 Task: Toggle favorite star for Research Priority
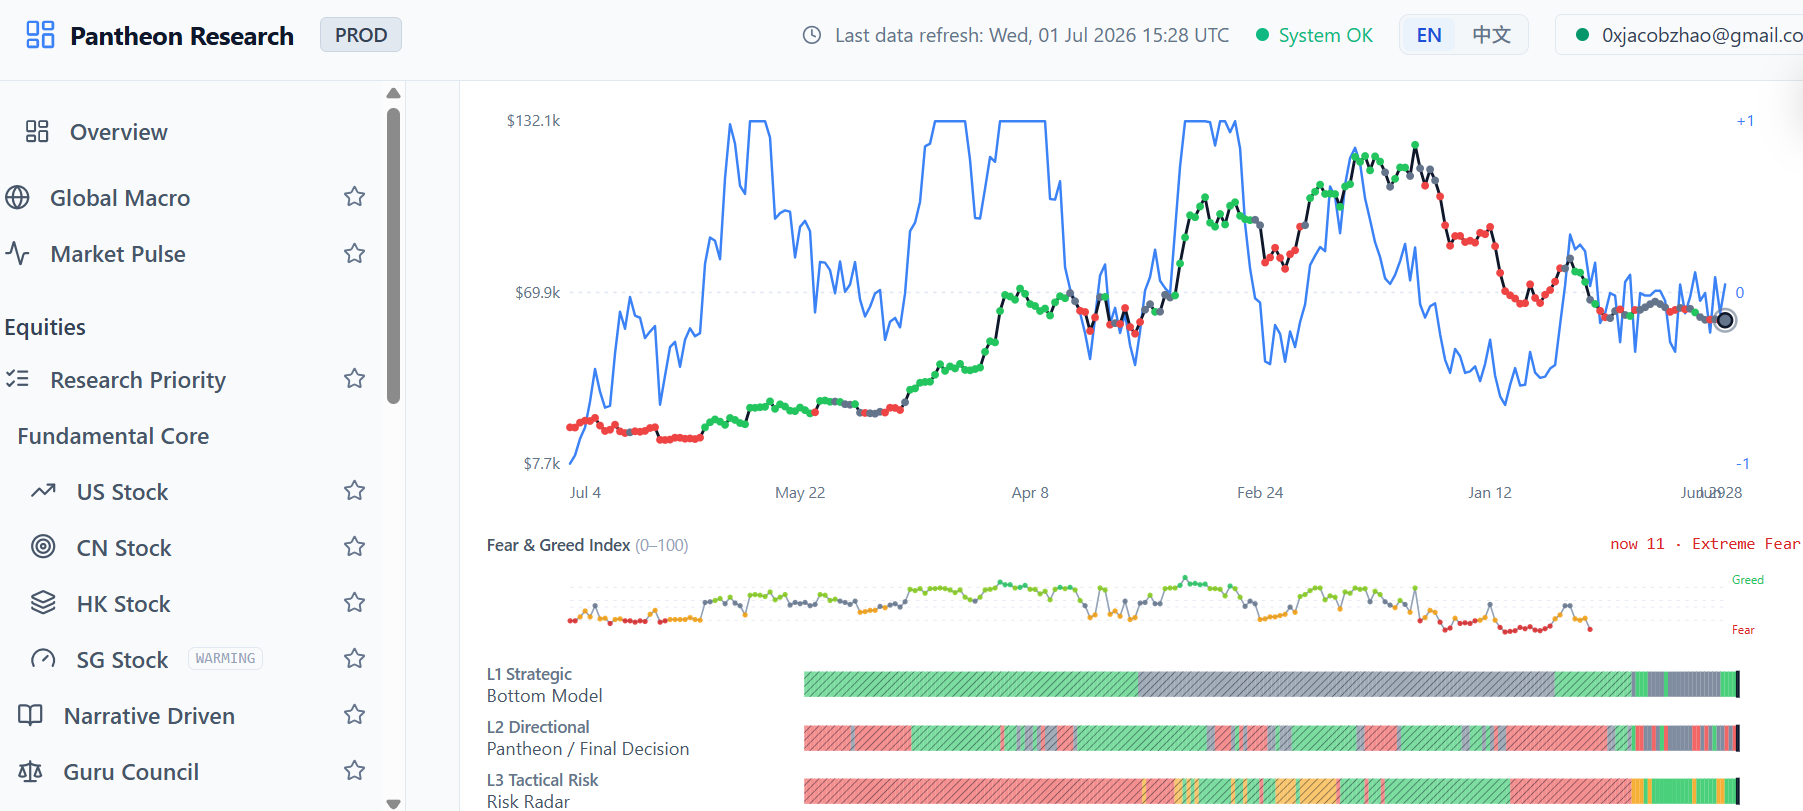coord(354,379)
